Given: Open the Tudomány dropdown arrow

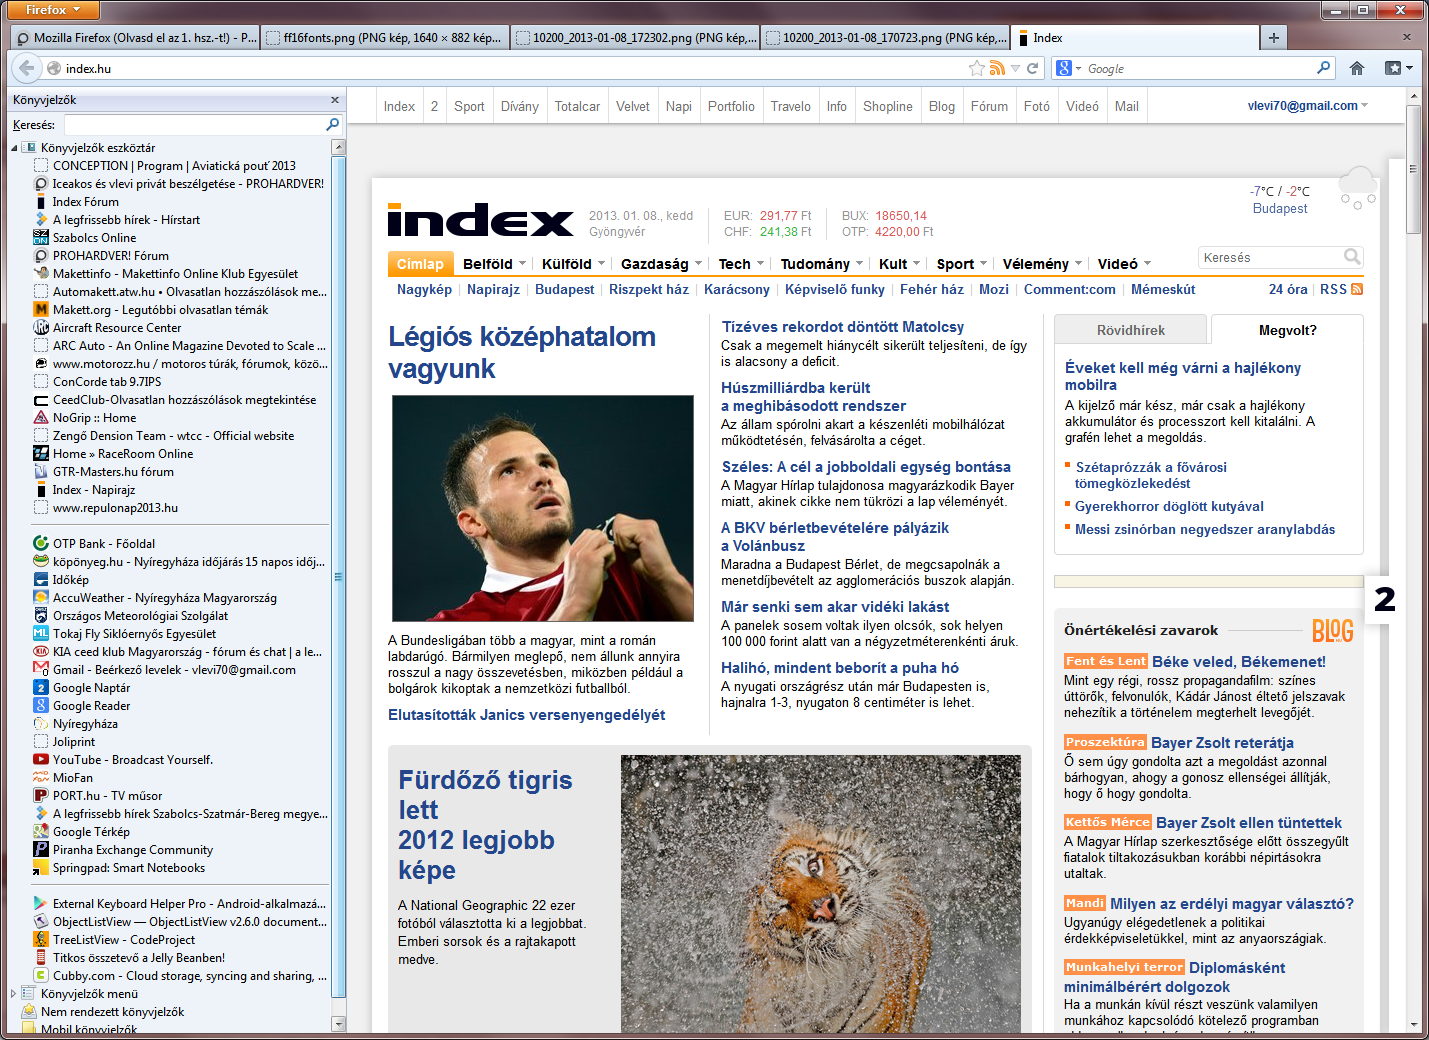Looking at the screenshot, I should tap(859, 264).
